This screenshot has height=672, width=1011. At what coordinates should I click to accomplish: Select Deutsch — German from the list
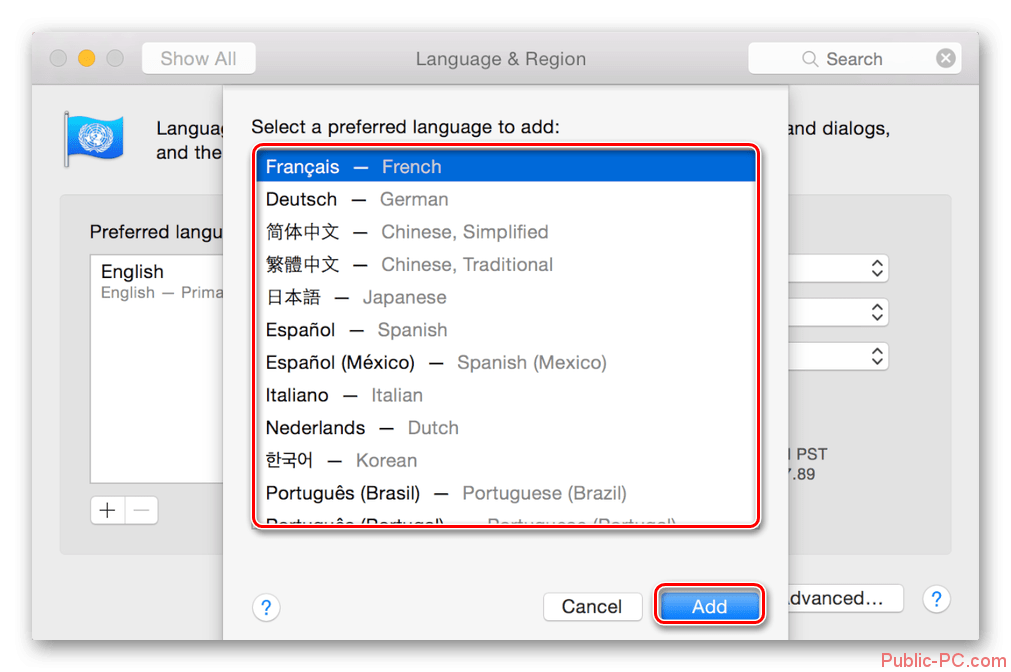click(356, 200)
